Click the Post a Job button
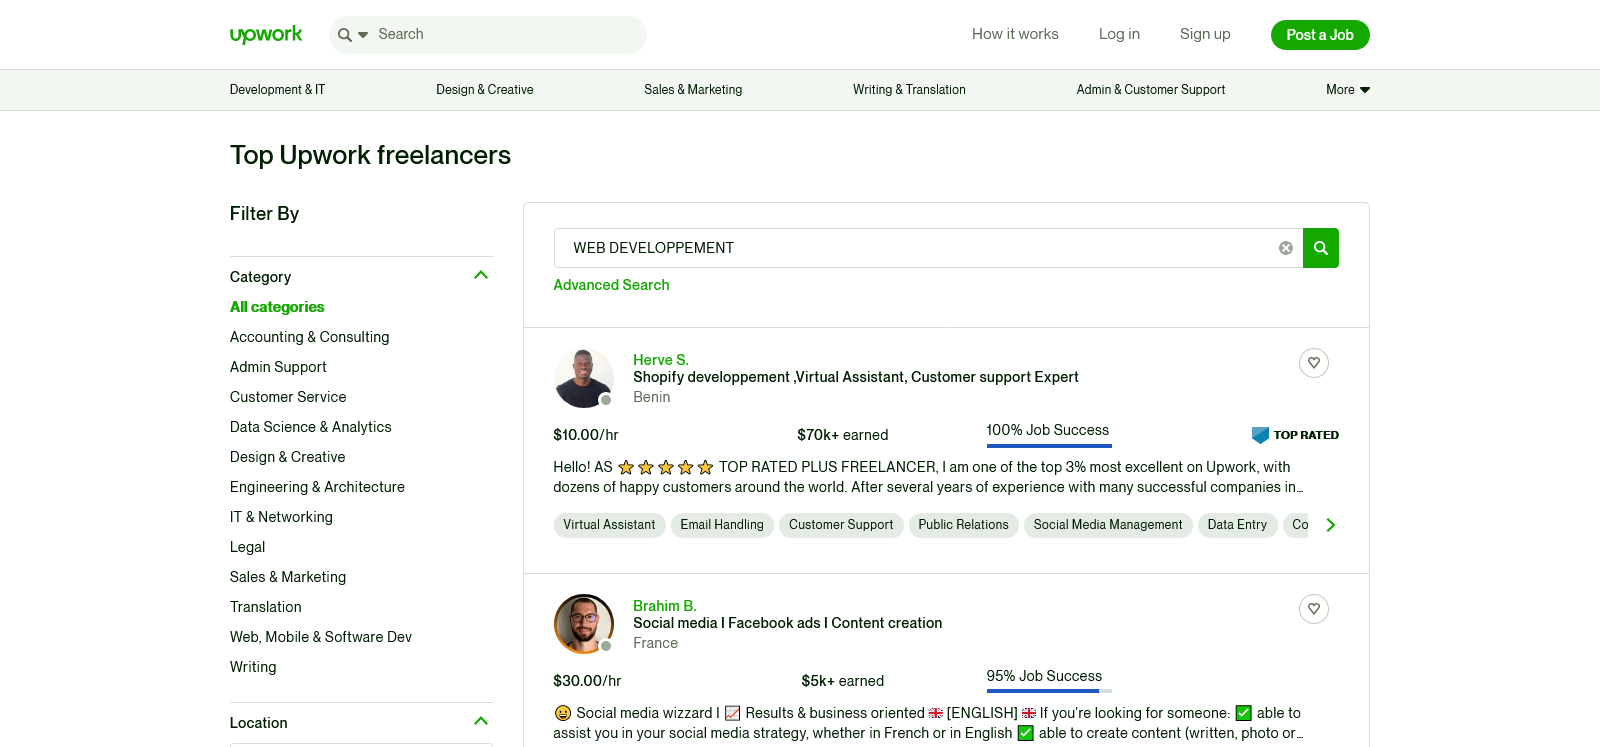The image size is (1600, 747). [x=1319, y=35]
